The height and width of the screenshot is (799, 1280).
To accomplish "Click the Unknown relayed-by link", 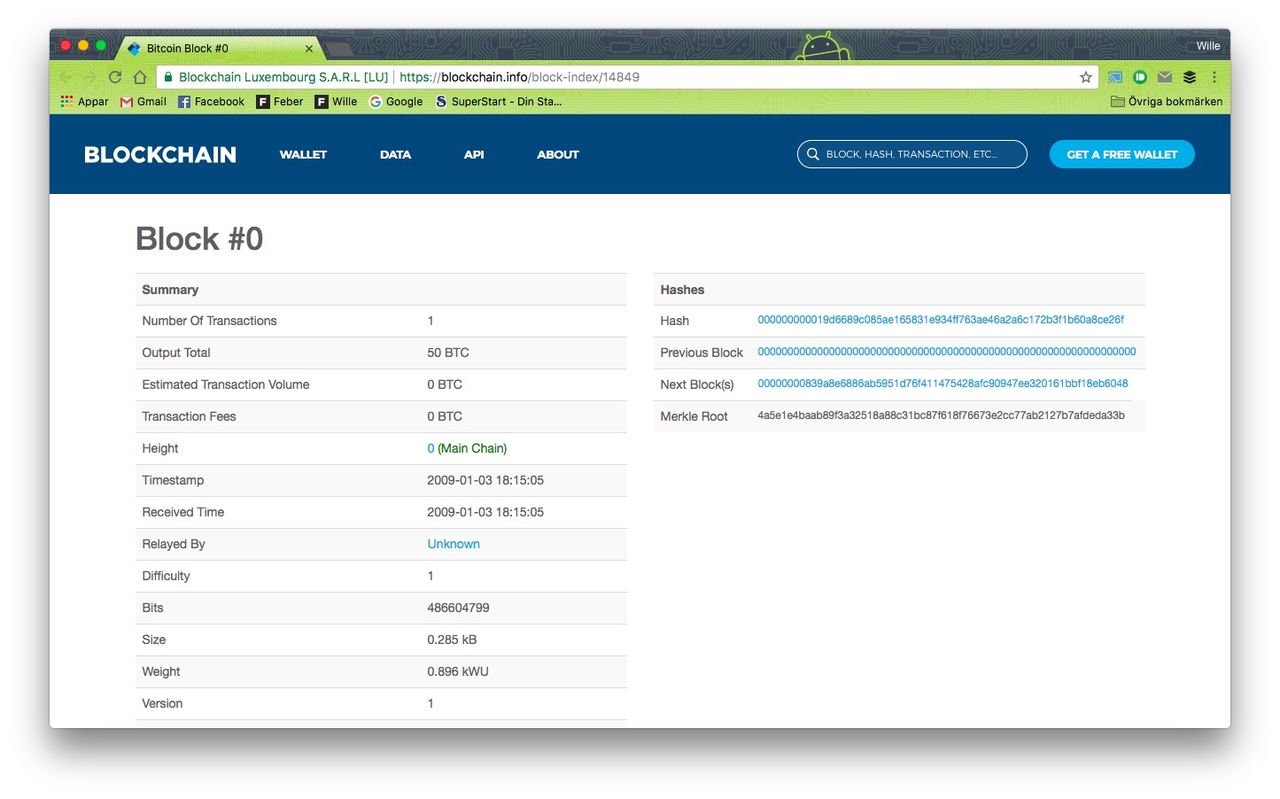I will click(453, 544).
